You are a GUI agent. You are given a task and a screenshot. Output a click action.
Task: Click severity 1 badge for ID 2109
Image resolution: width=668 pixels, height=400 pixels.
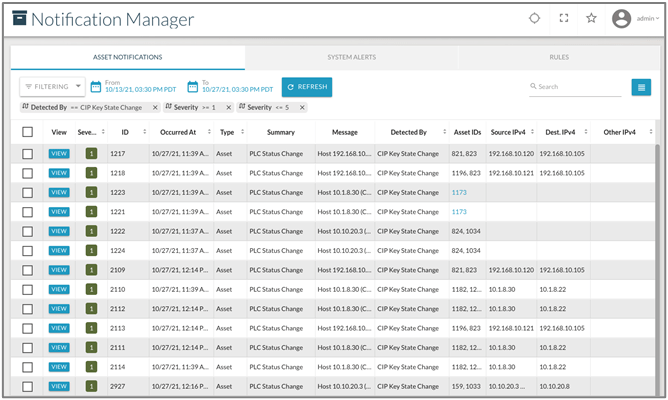pos(91,270)
